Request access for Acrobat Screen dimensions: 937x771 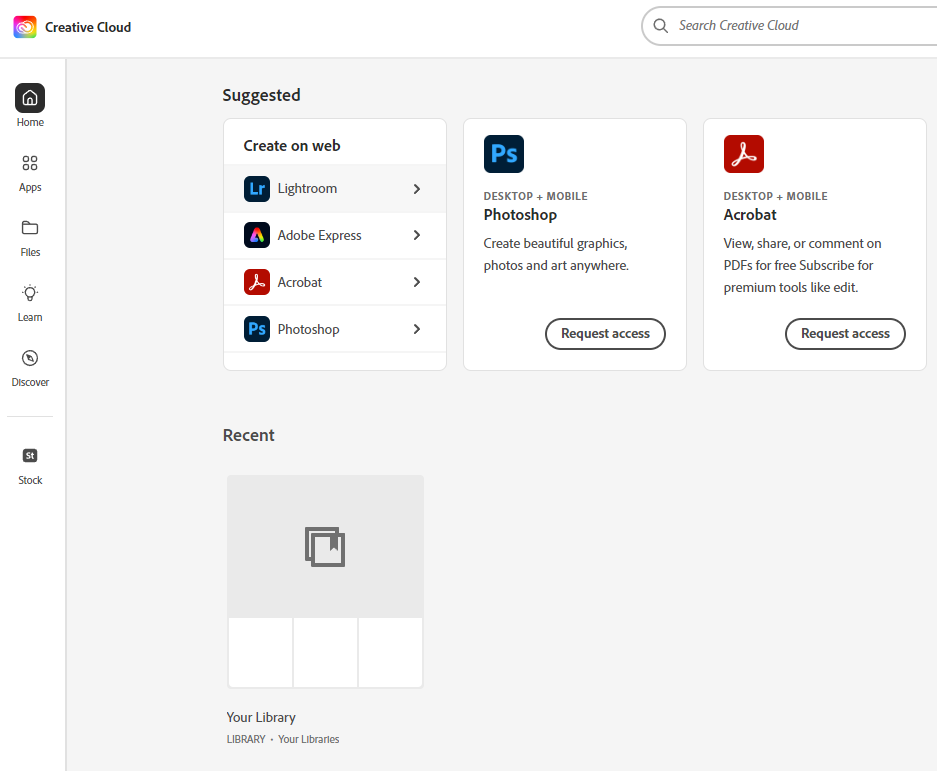pyautogui.click(x=845, y=334)
